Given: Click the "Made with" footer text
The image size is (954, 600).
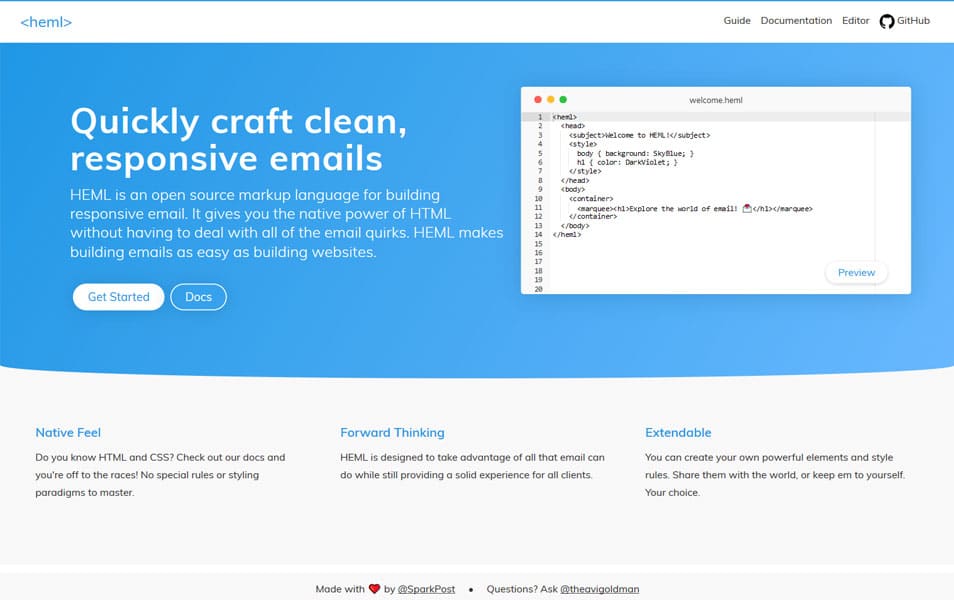Looking at the screenshot, I should 340,589.
